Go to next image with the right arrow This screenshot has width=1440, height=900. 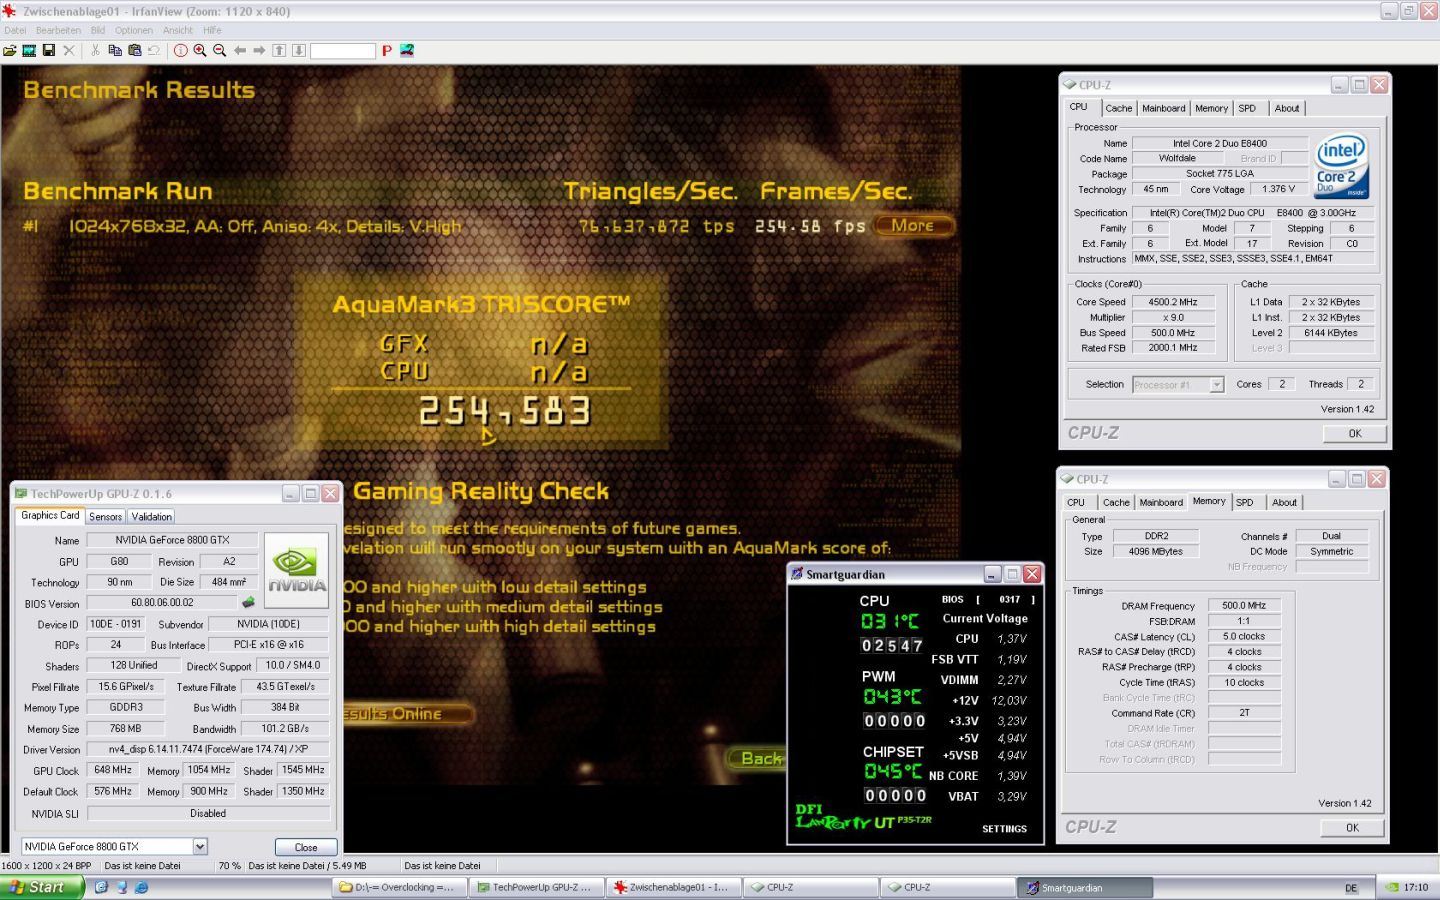click(259, 50)
